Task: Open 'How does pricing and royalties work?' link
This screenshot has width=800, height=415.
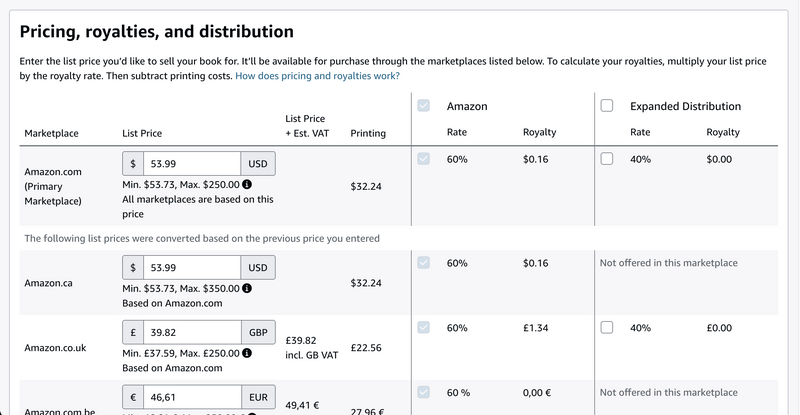Action: [317, 76]
